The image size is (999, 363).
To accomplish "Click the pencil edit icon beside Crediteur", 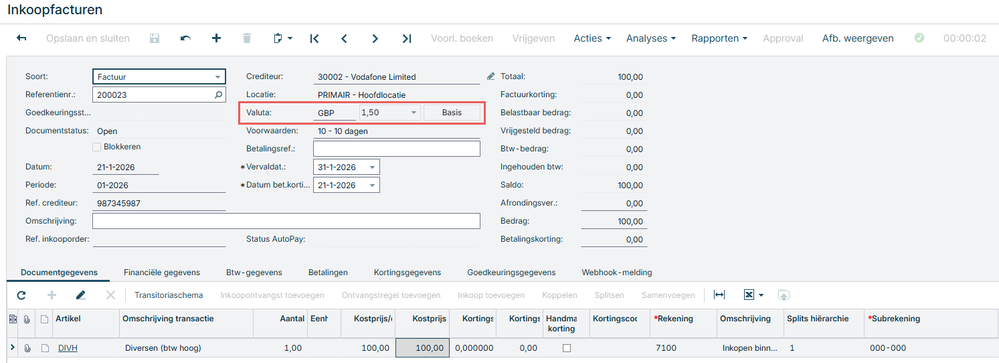I will click(x=490, y=76).
